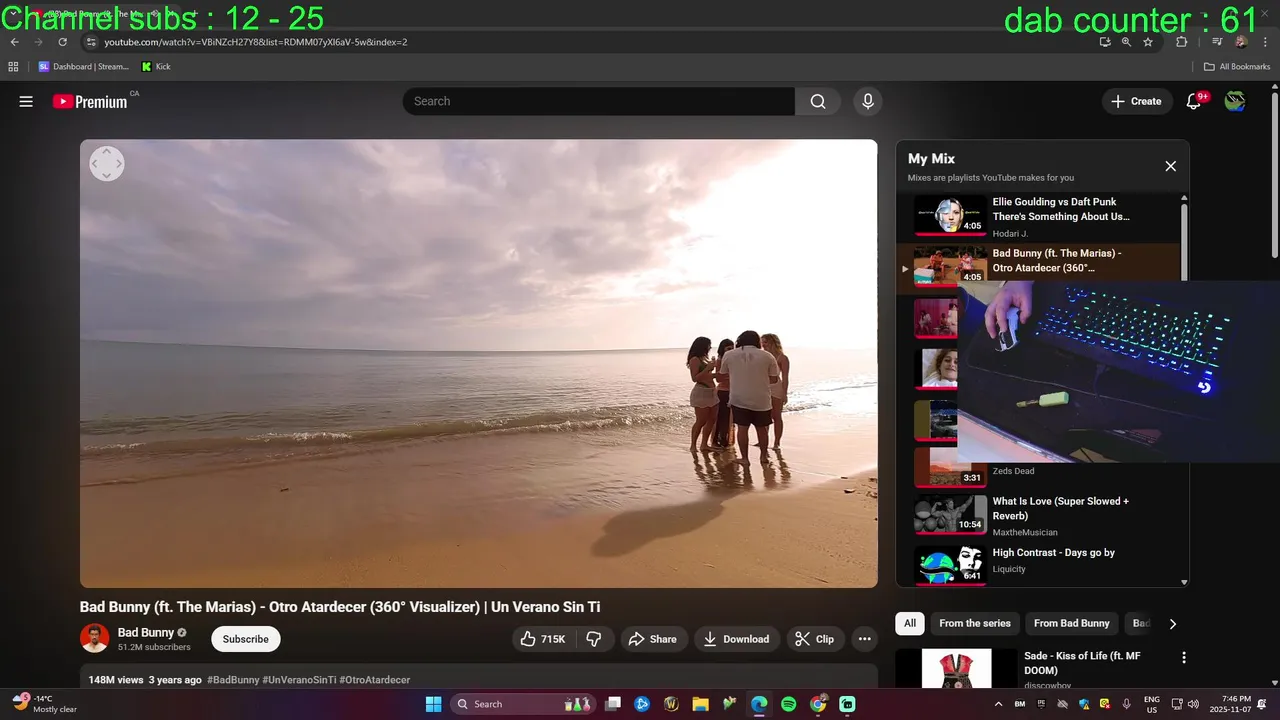Play High Contrast Days go by item
Screen dimensions: 1280x720
[1038, 565]
